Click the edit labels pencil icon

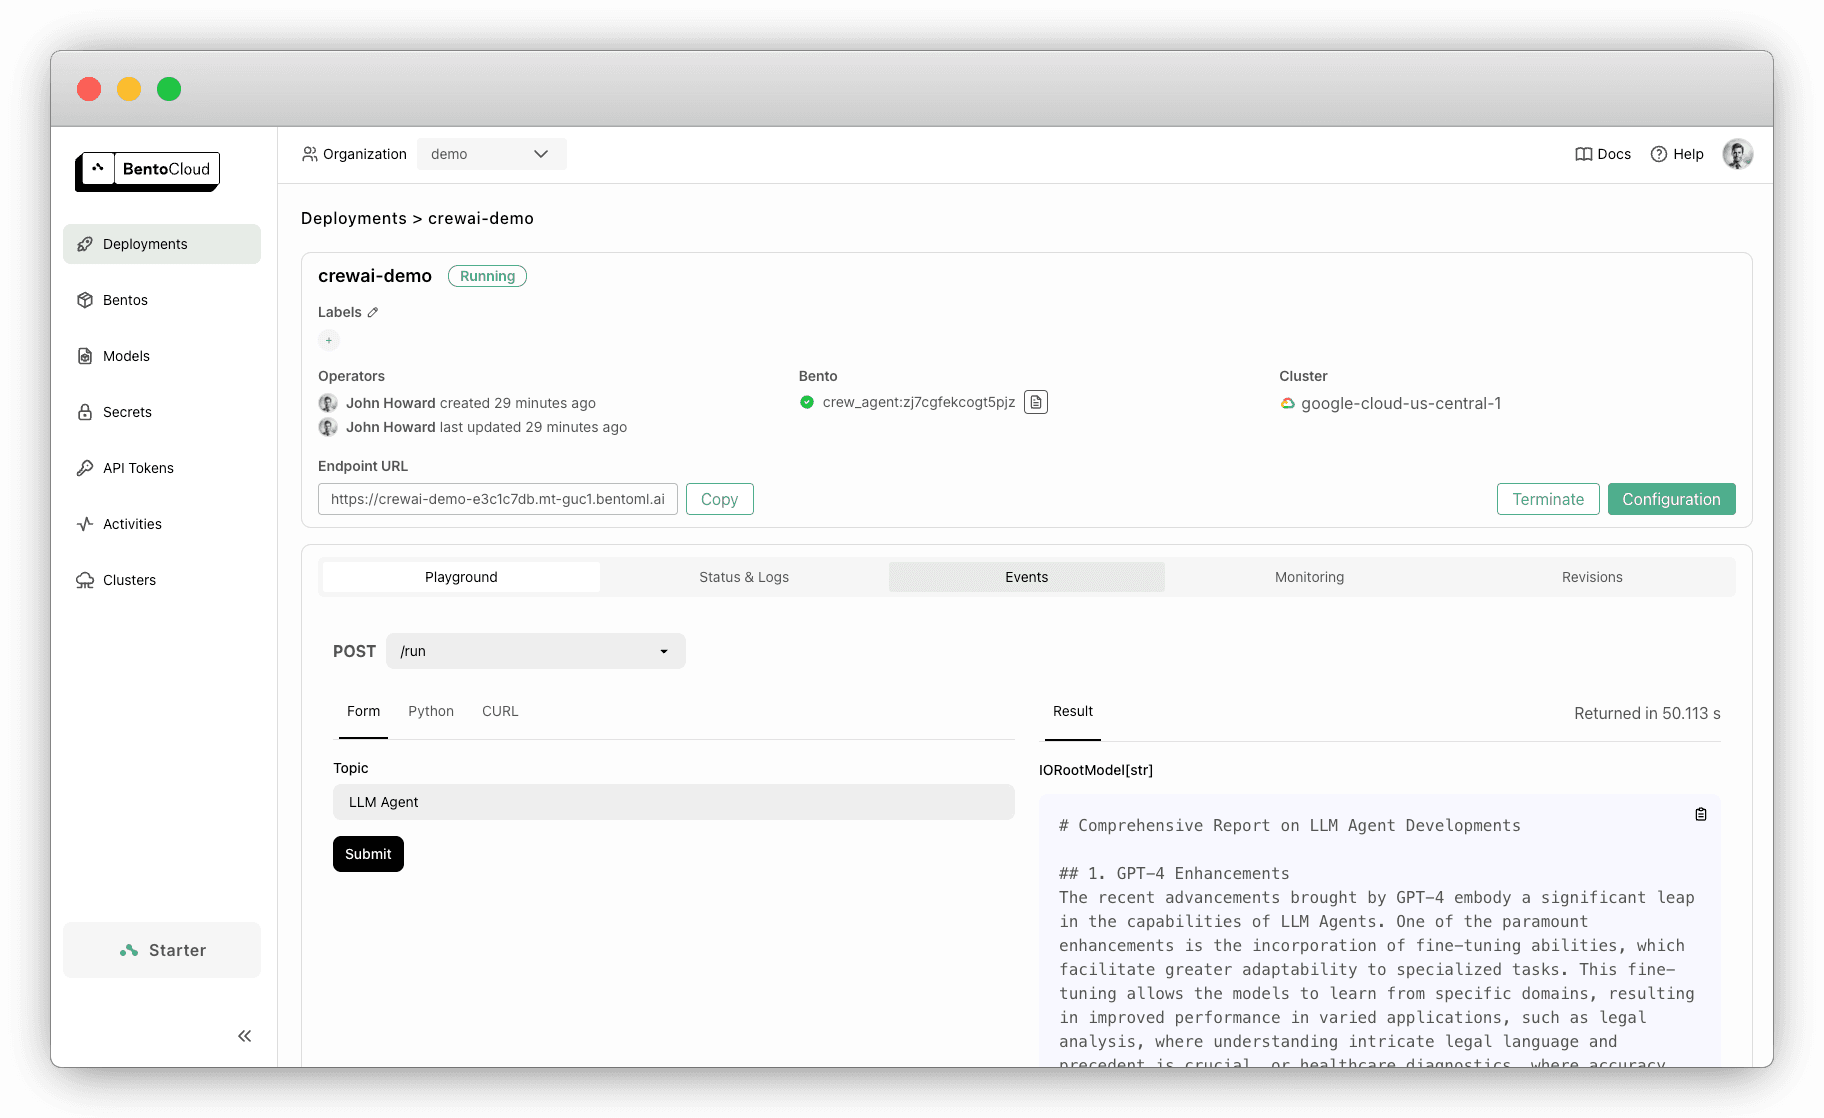click(373, 313)
